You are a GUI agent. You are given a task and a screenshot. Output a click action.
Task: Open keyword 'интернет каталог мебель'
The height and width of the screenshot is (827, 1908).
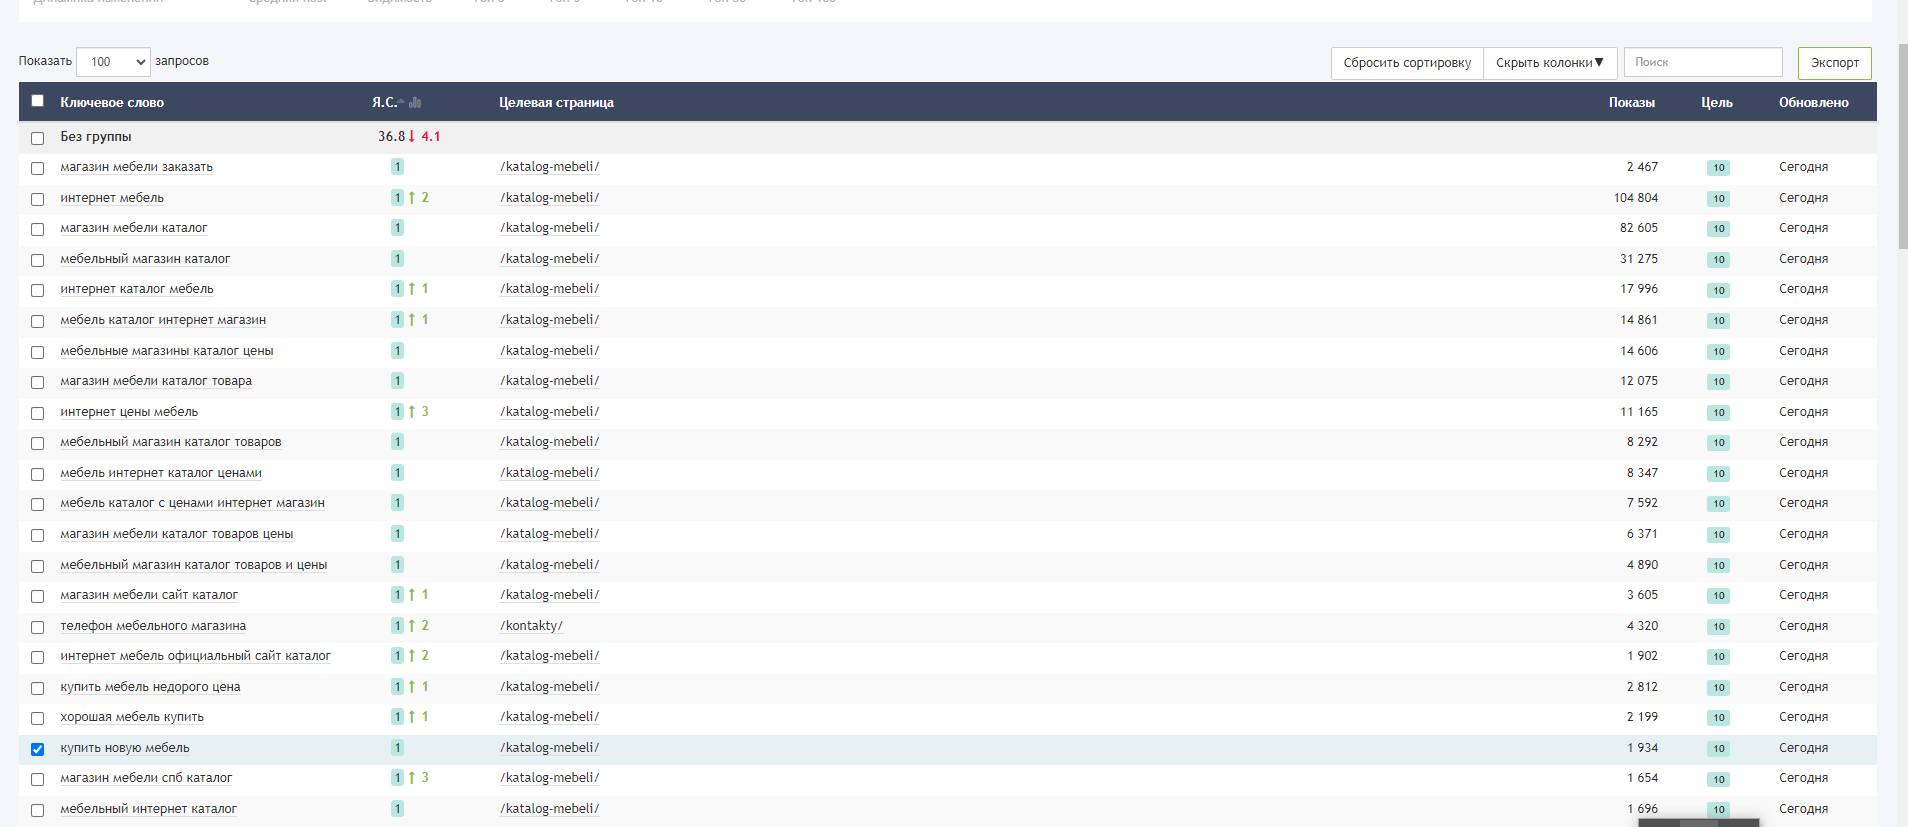tap(137, 289)
